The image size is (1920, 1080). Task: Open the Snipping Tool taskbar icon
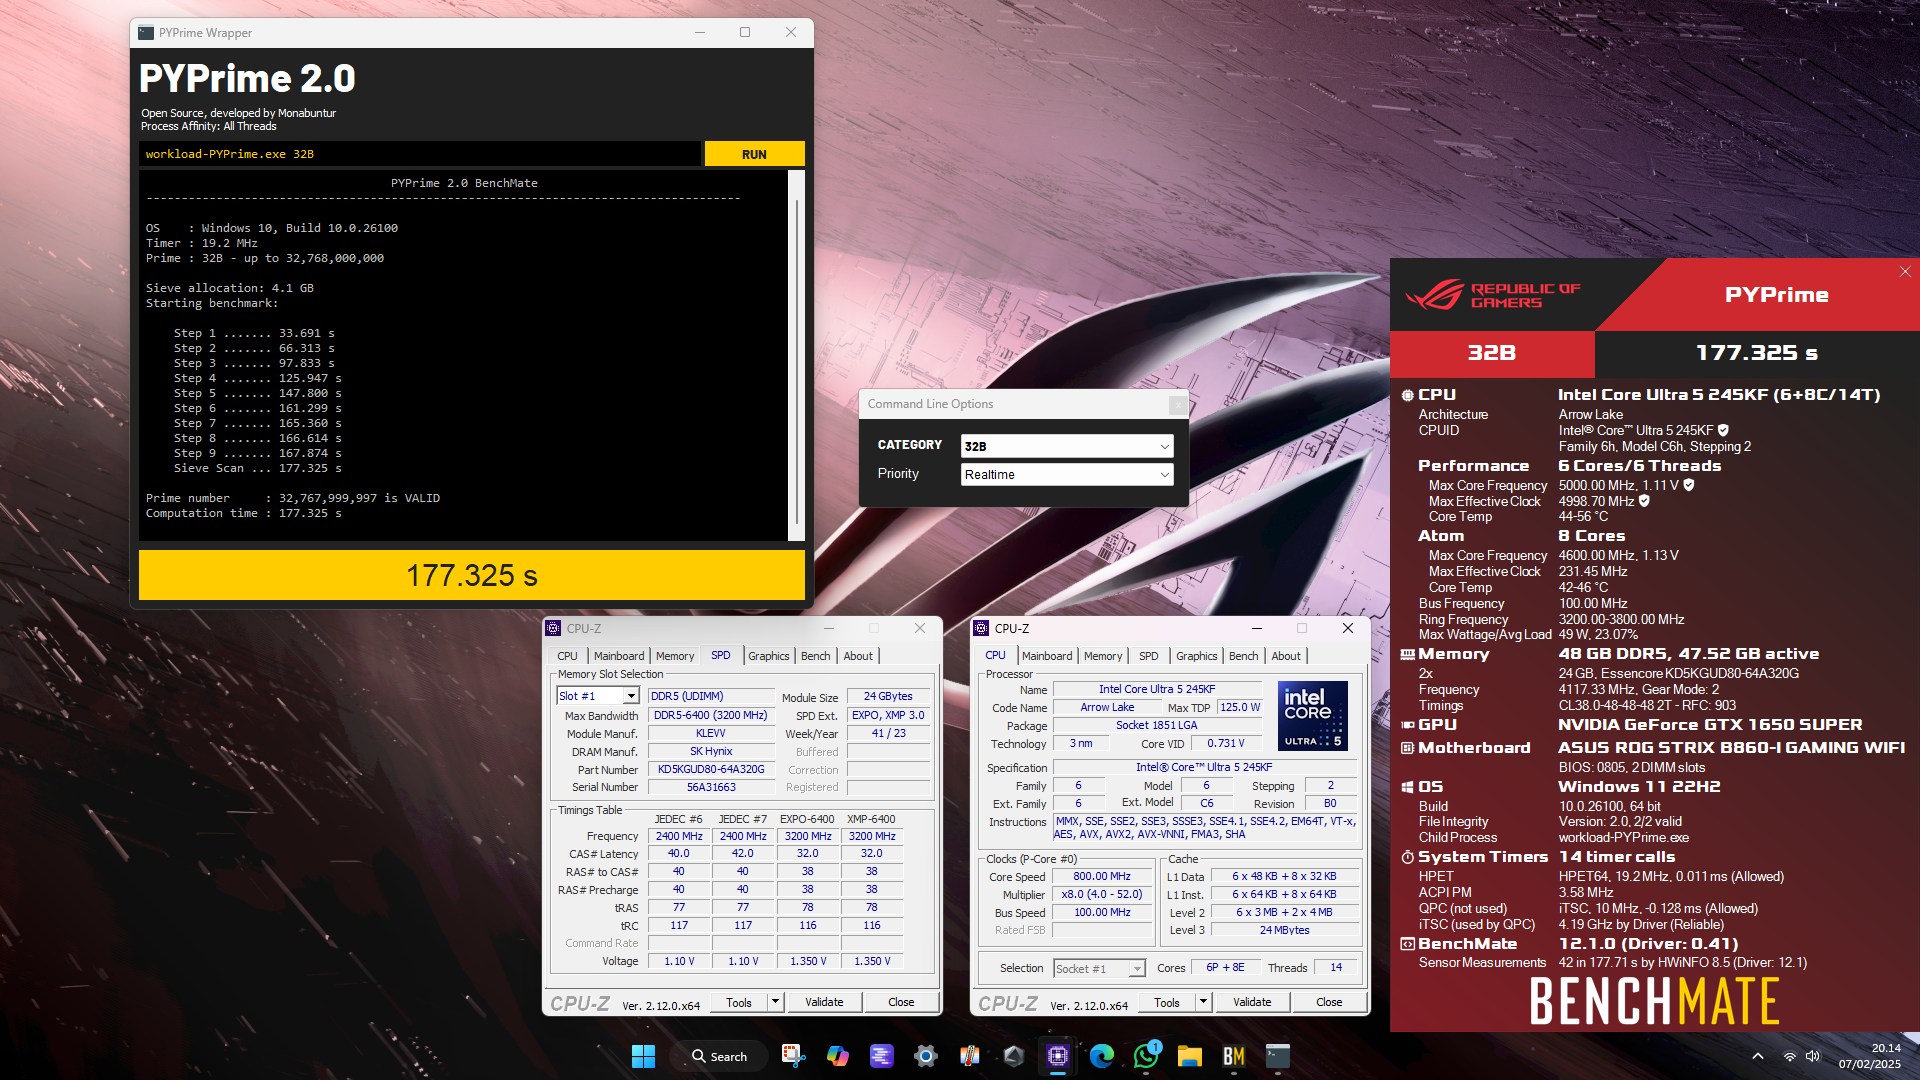coord(793,1056)
